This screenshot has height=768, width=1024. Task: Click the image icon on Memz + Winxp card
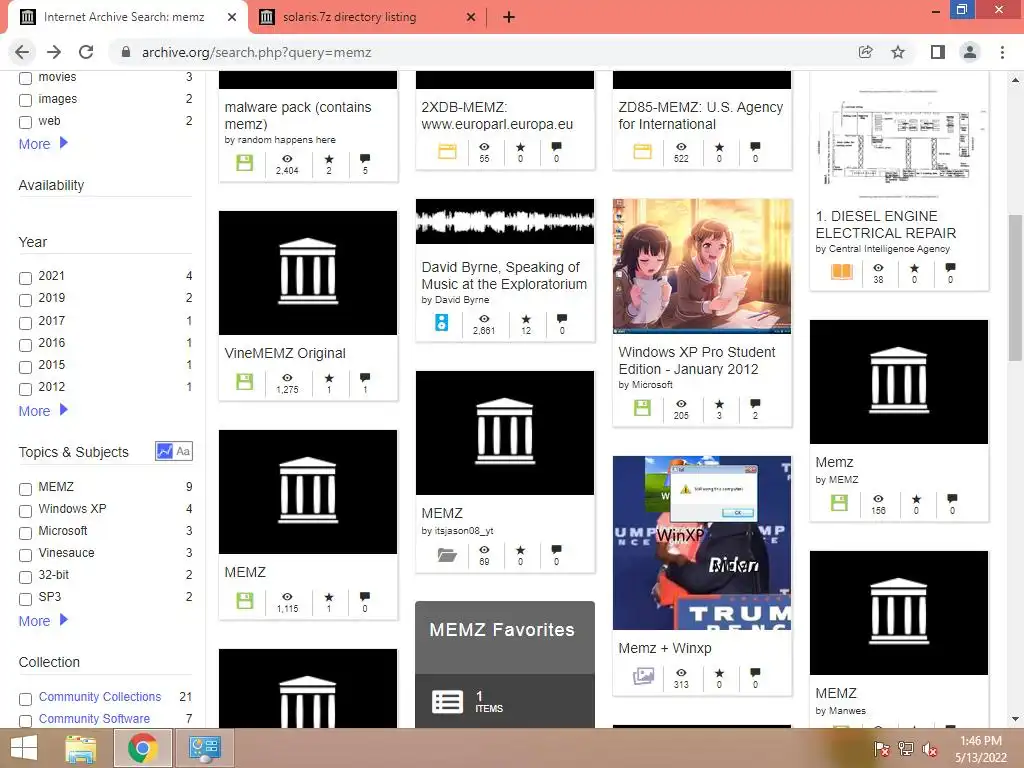pos(643,676)
